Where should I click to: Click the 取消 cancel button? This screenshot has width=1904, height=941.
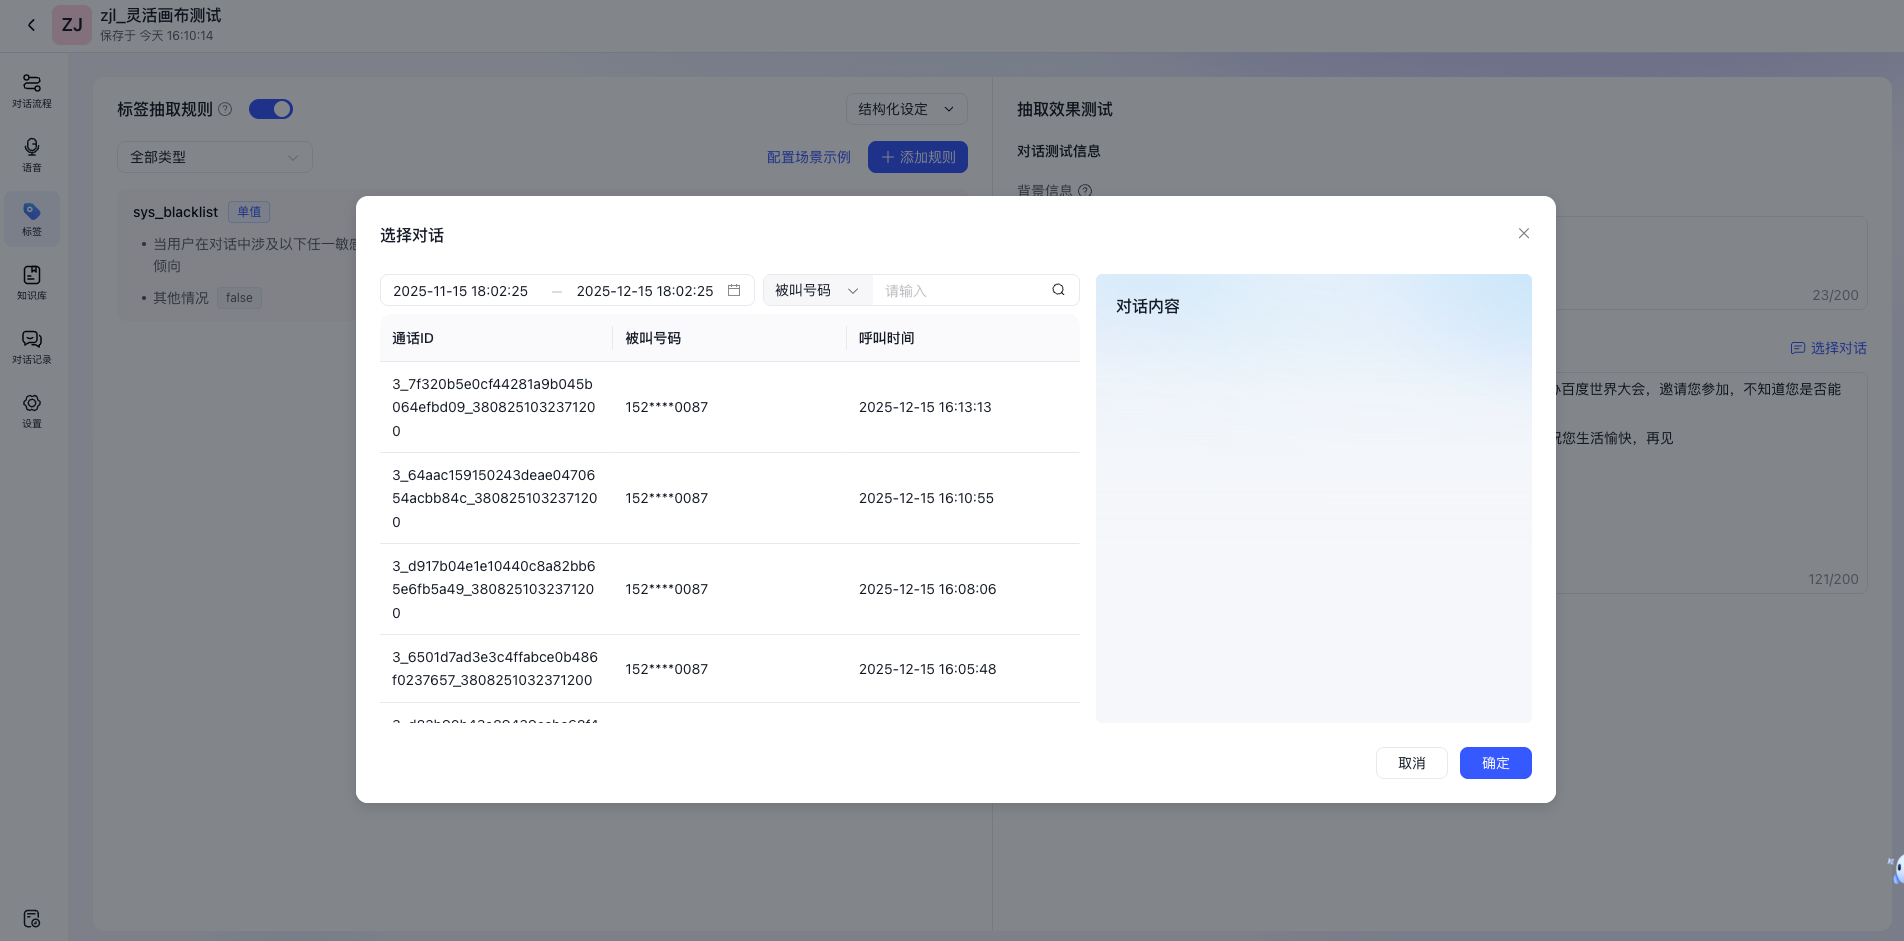[x=1411, y=763]
